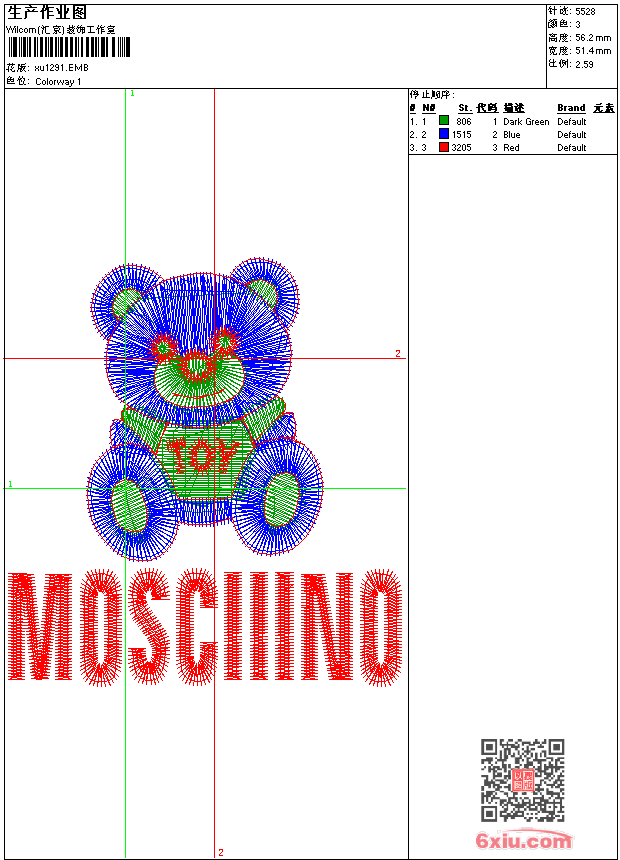Click the 'Brand' column header
620x860 pixels.
pyautogui.click(x=571, y=108)
